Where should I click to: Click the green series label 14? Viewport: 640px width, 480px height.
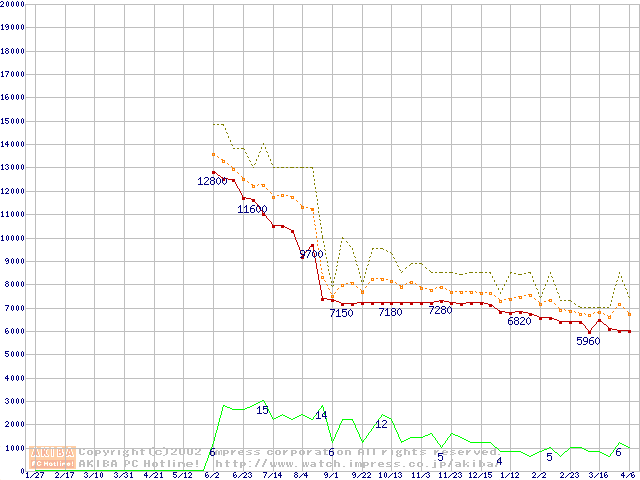pos(321,414)
